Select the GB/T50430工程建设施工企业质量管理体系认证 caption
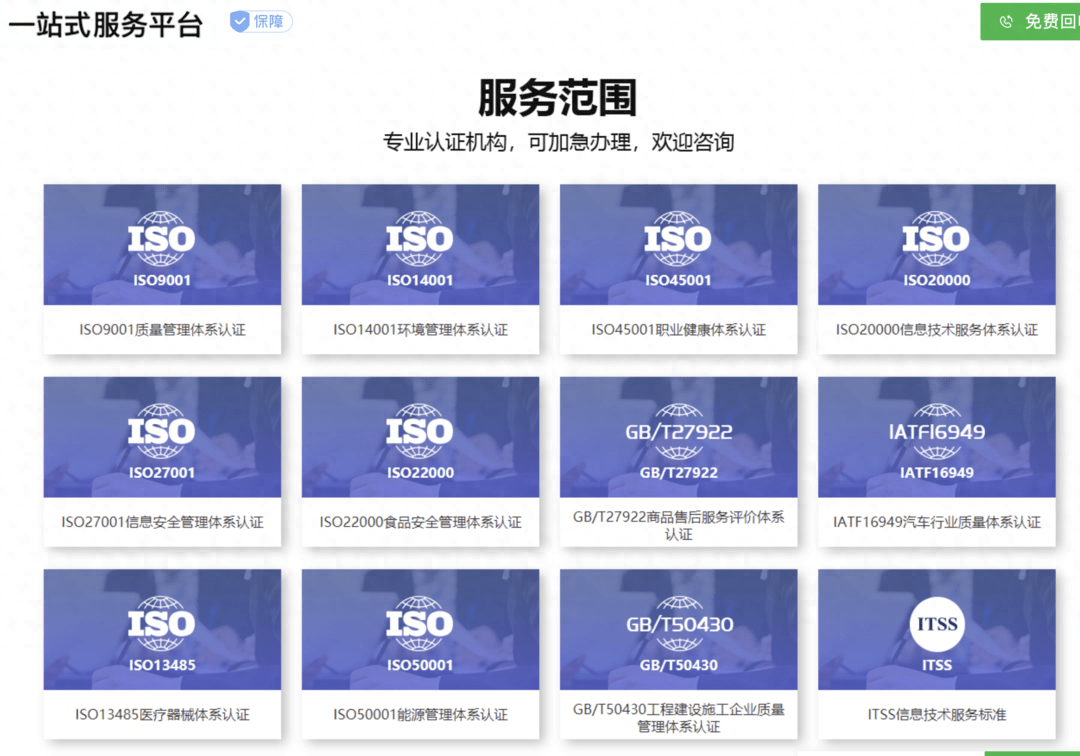This screenshot has width=1080, height=756. click(678, 718)
